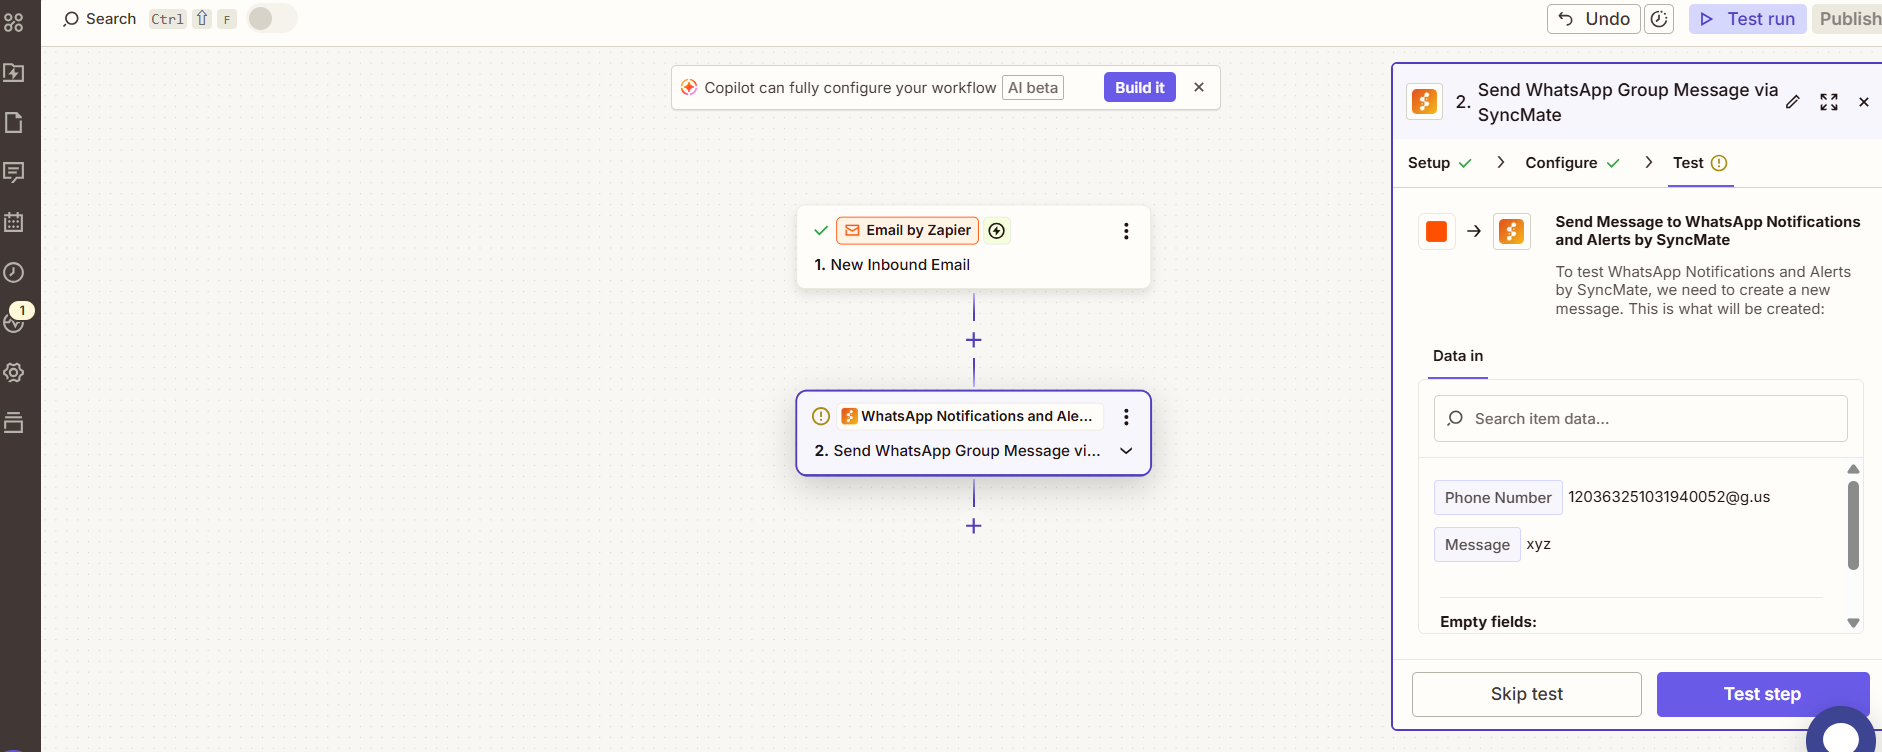Open the notes file icon in sidebar
The image size is (1882, 752).
click(14, 123)
